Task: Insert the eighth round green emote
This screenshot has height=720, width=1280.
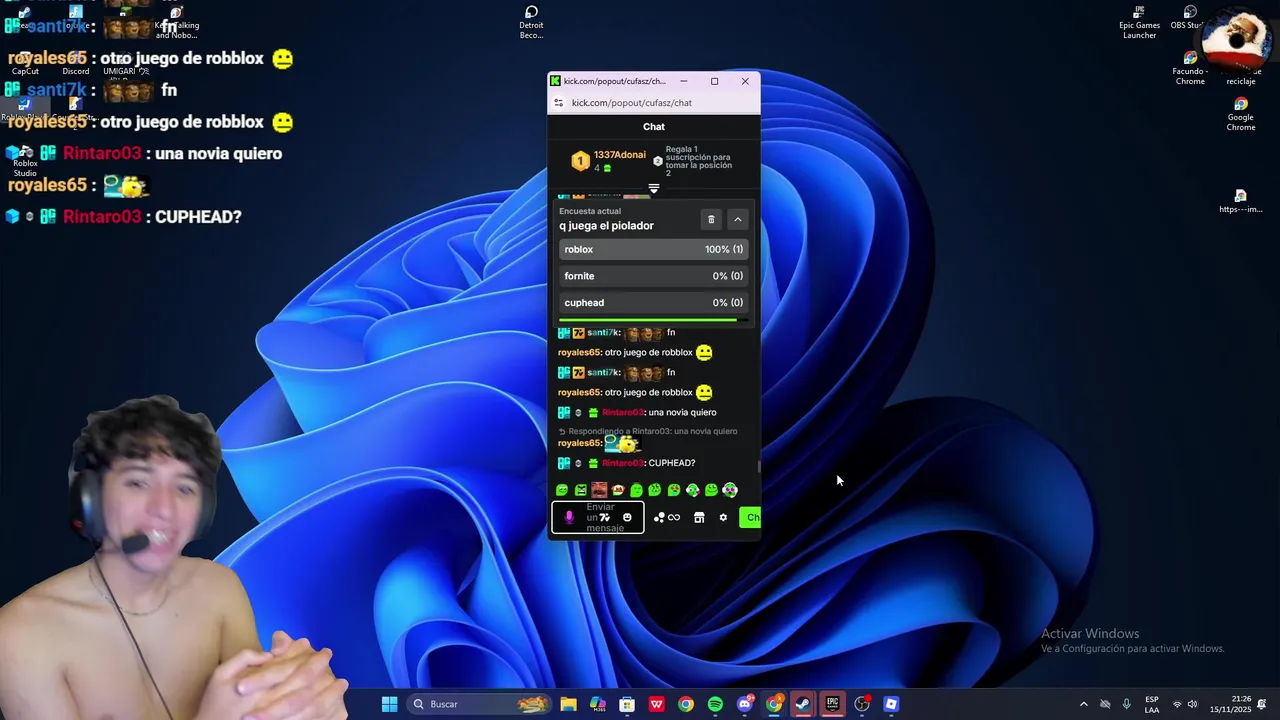Action: click(x=692, y=490)
